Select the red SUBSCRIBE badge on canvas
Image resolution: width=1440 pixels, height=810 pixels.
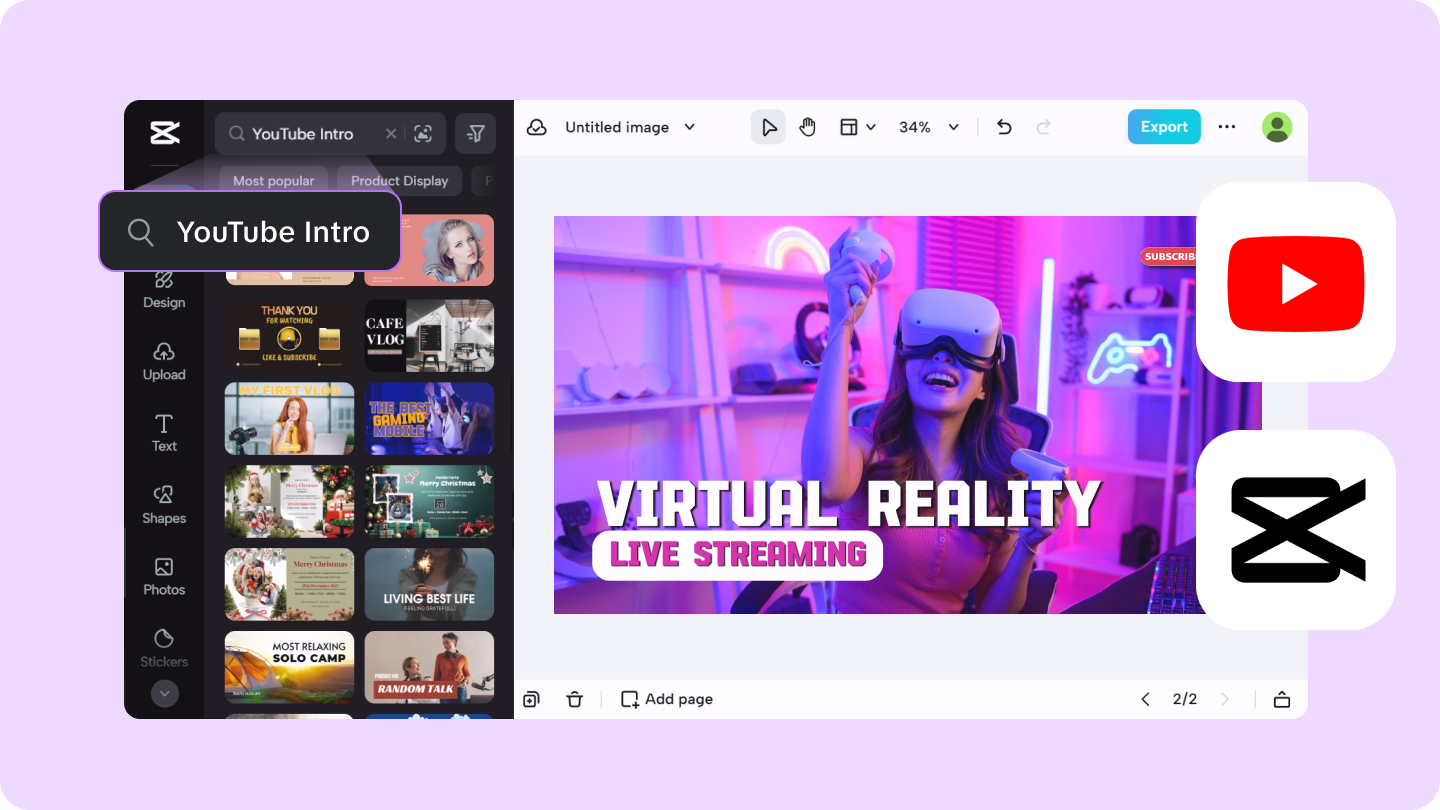click(x=1169, y=257)
